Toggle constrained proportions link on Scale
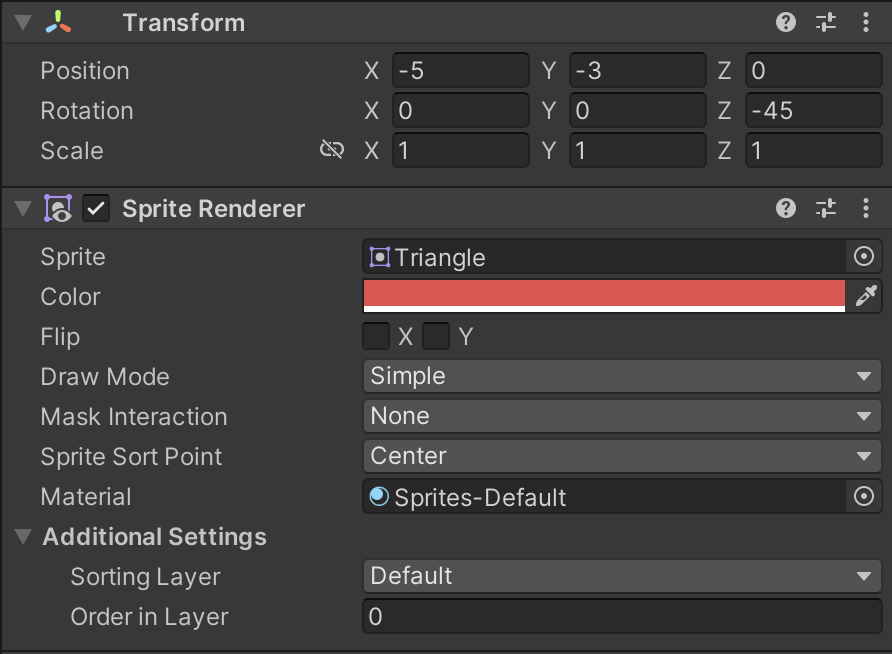 click(x=332, y=150)
